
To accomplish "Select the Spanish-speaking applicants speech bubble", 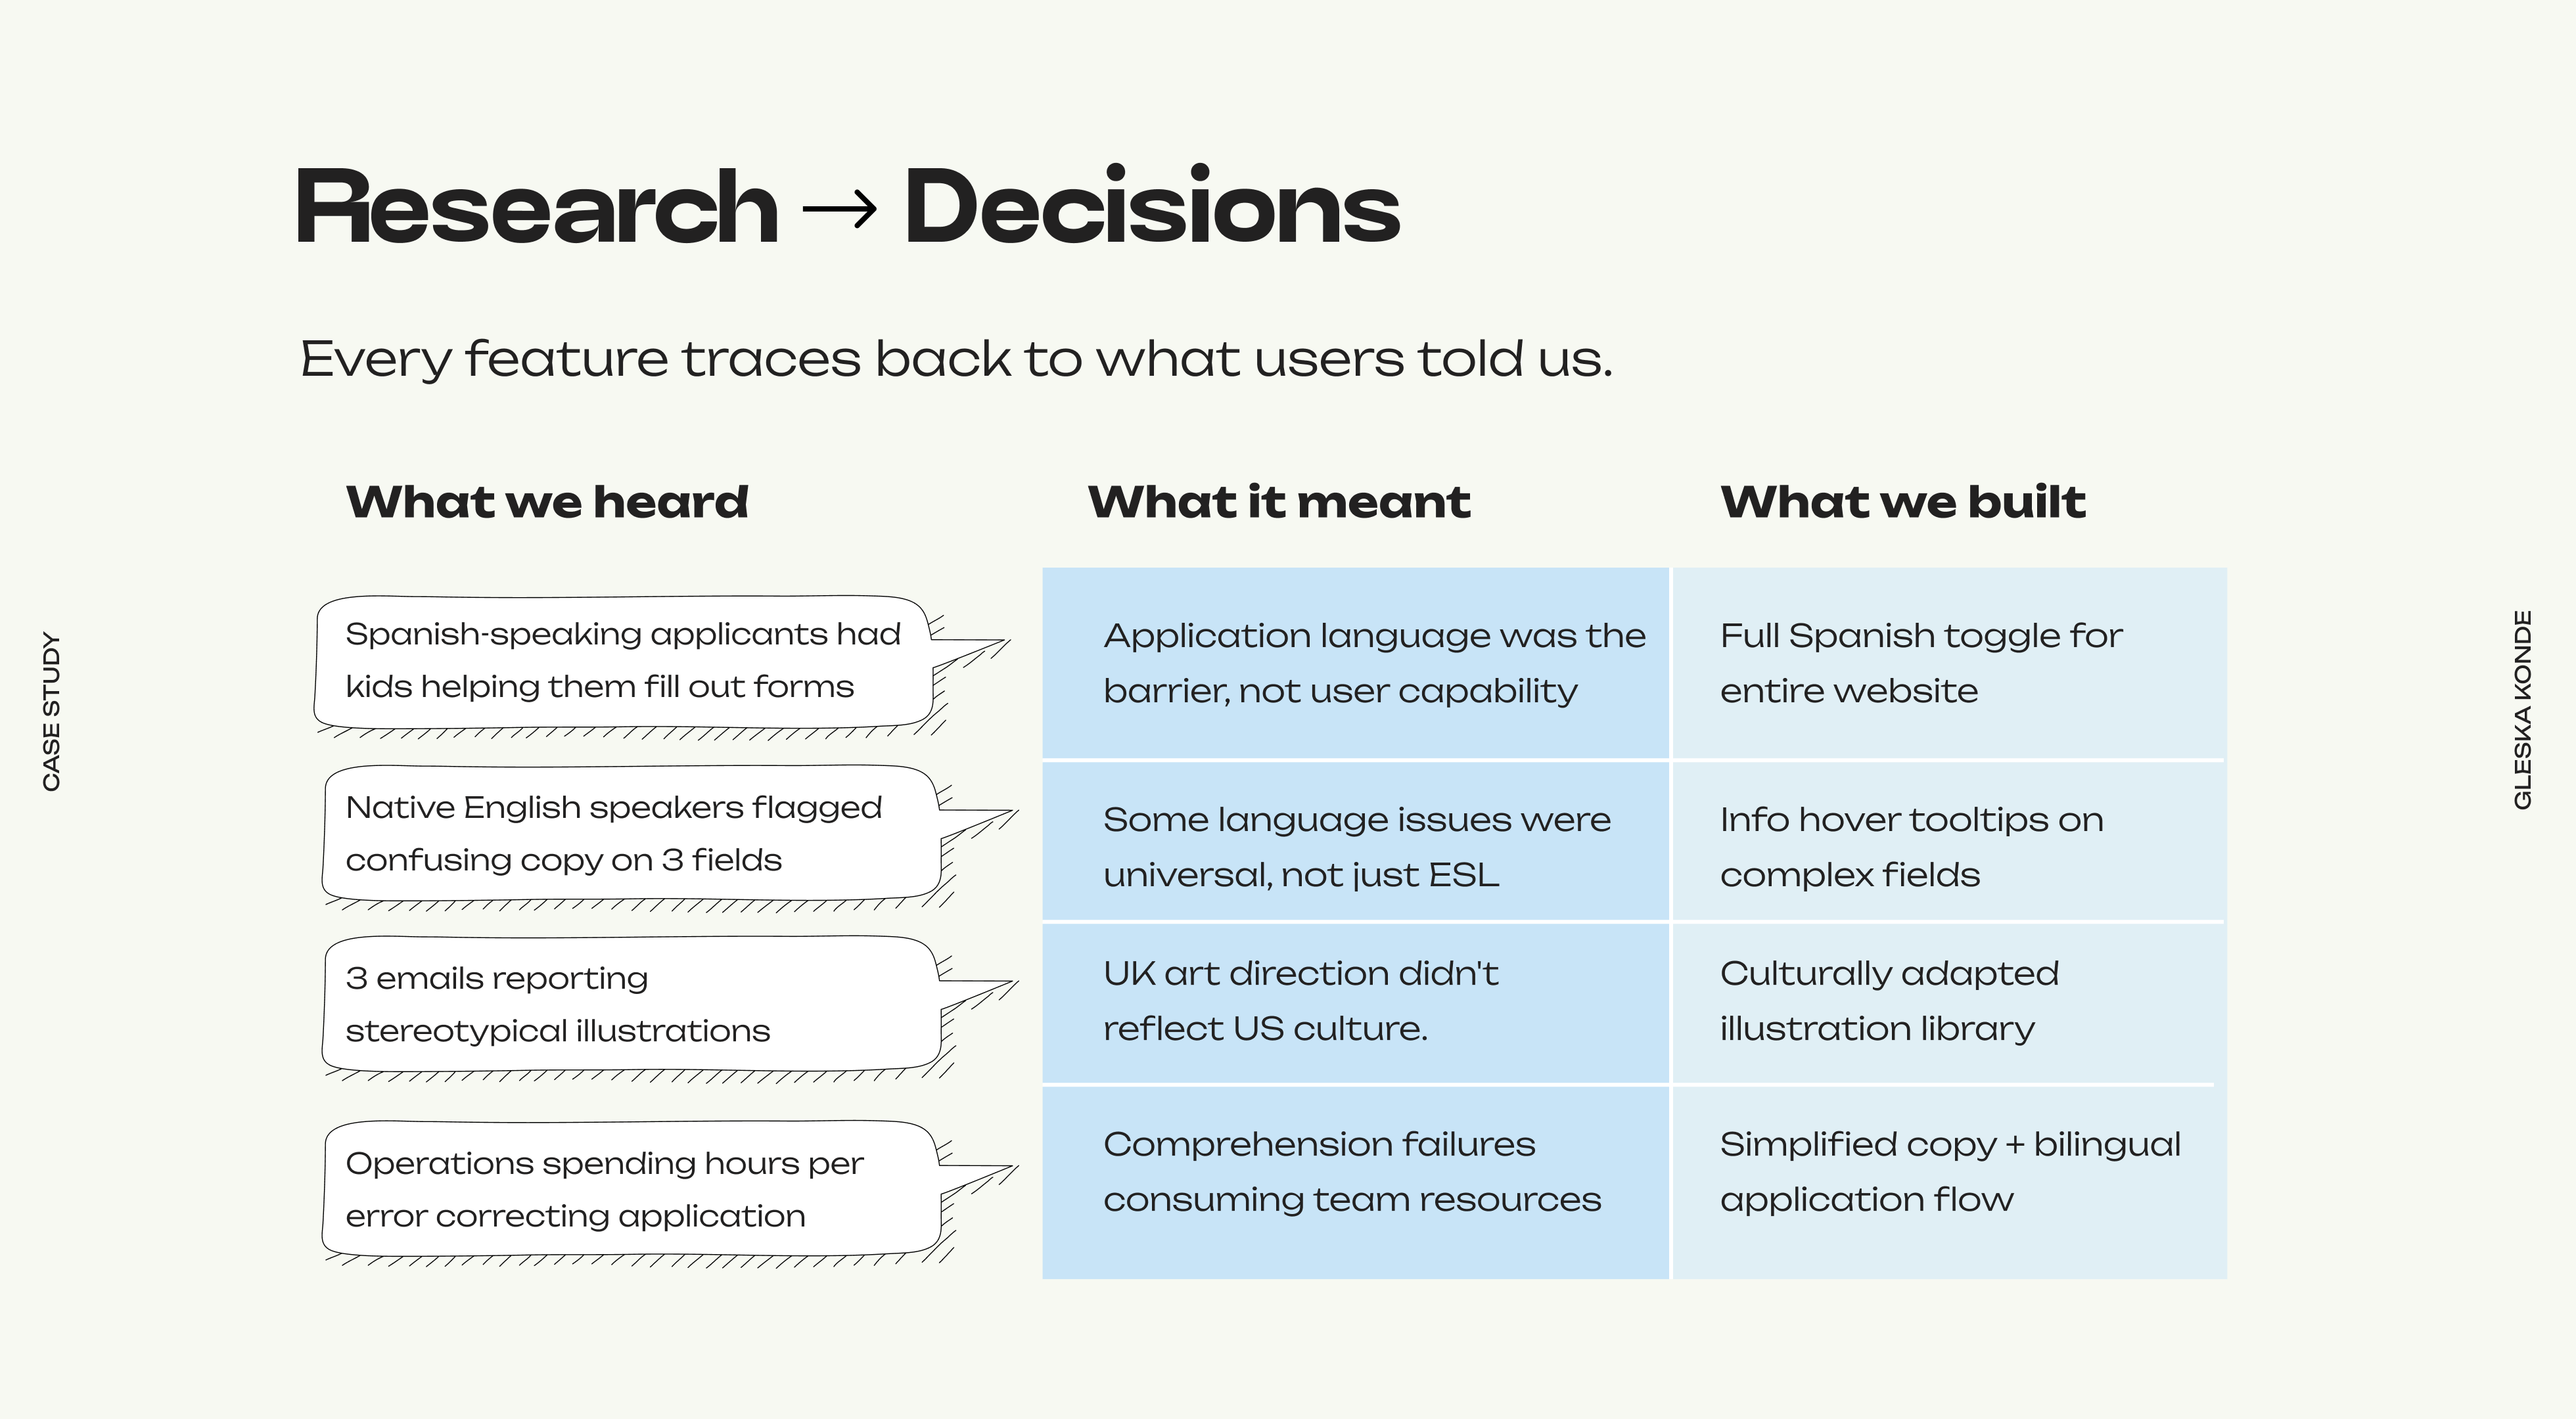I will pyautogui.click(x=622, y=661).
